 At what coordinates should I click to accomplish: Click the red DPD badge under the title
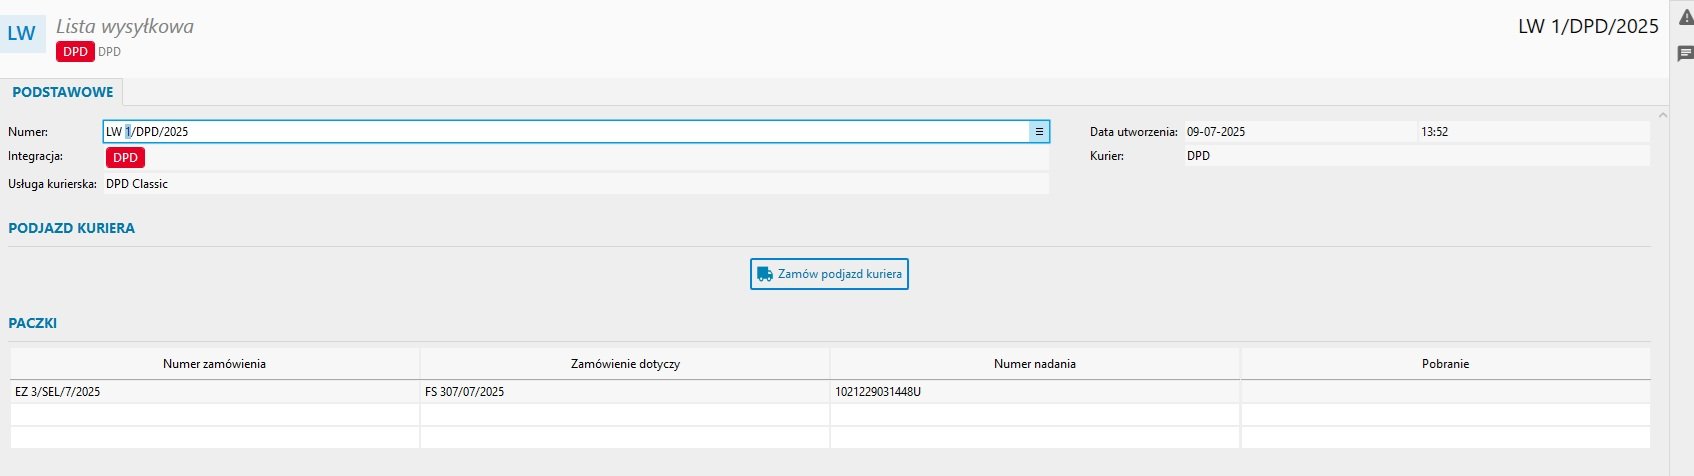pos(75,52)
